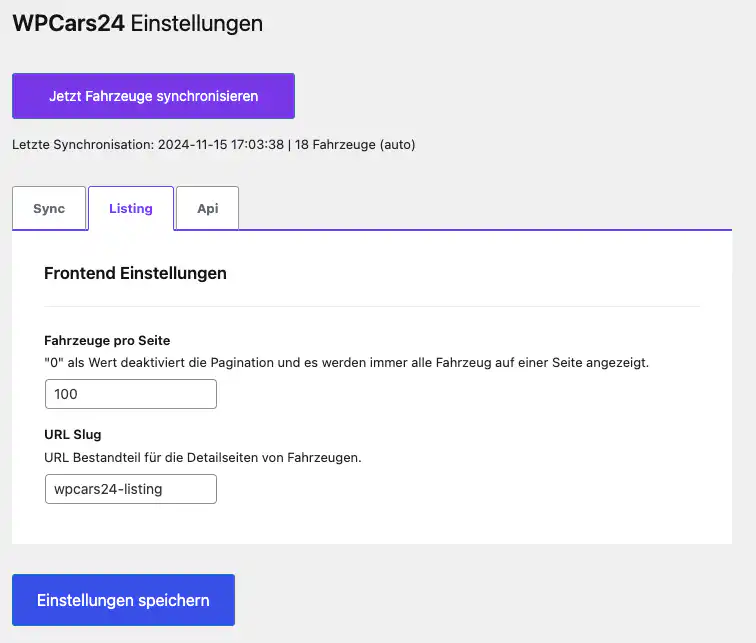Click the WPCars24 Einstellungen page title
Image resolution: width=756 pixels, height=643 pixels.
coord(137,23)
